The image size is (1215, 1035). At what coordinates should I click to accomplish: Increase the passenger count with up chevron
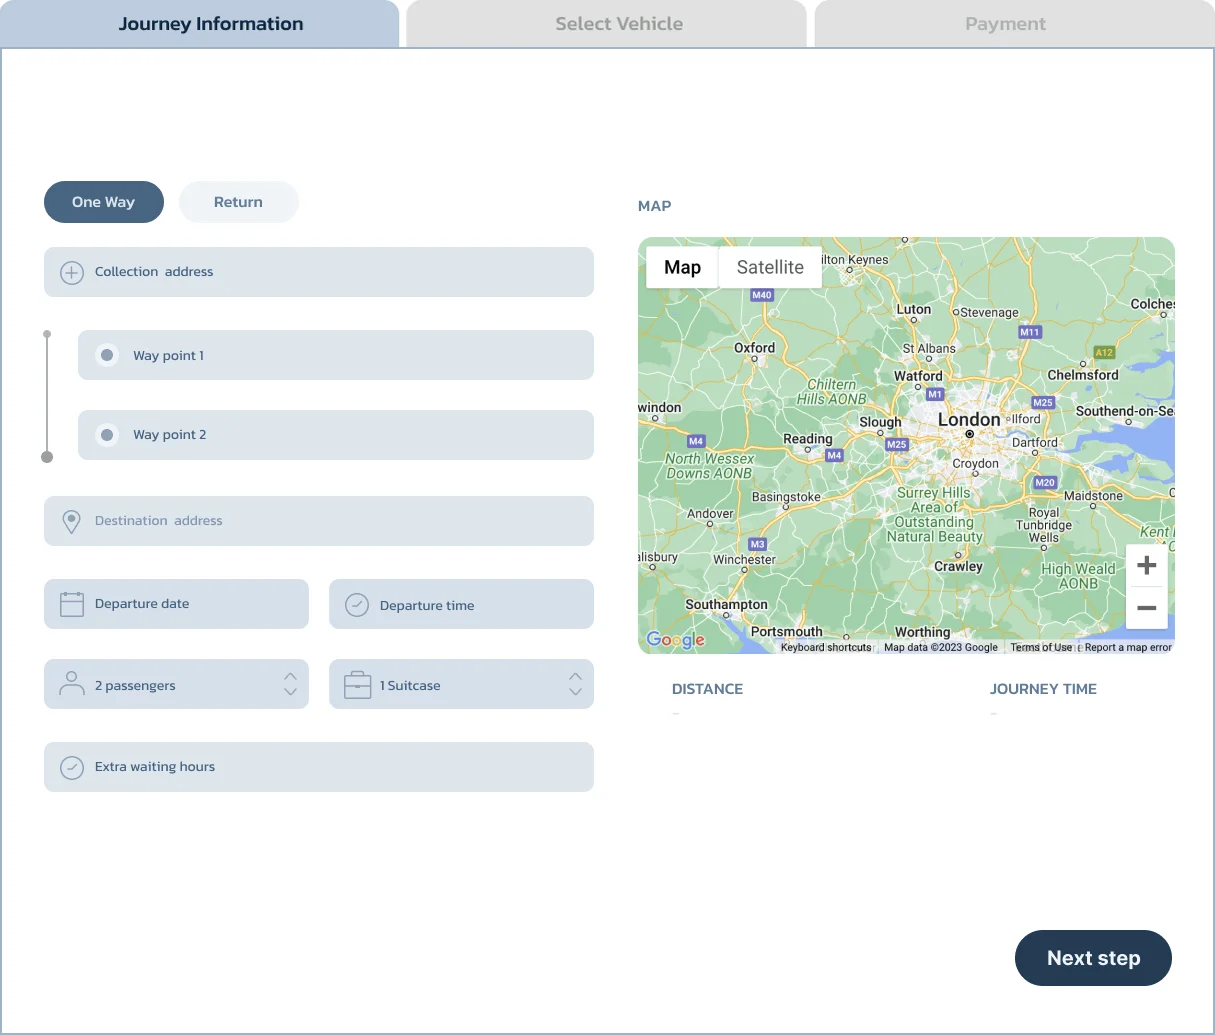point(290,677)
